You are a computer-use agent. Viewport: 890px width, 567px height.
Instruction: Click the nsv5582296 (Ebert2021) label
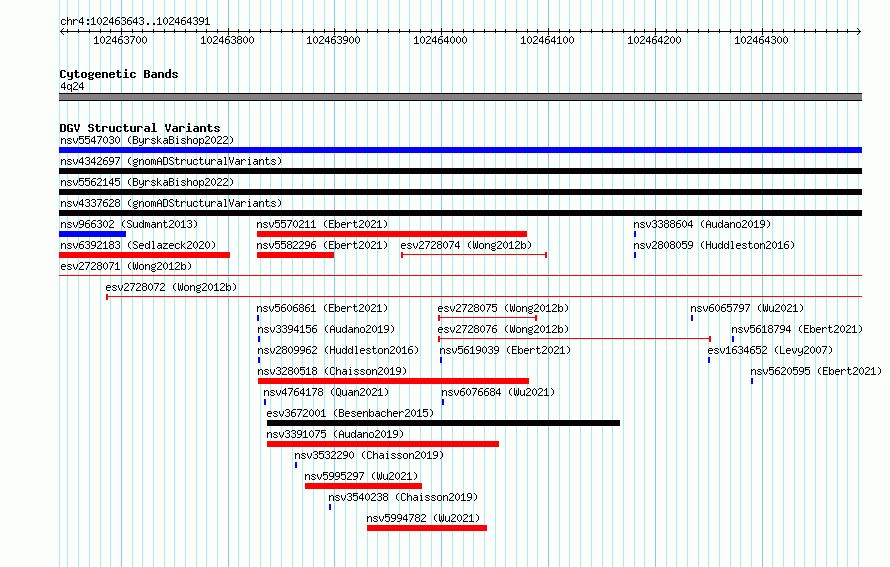tap(322, 245)
